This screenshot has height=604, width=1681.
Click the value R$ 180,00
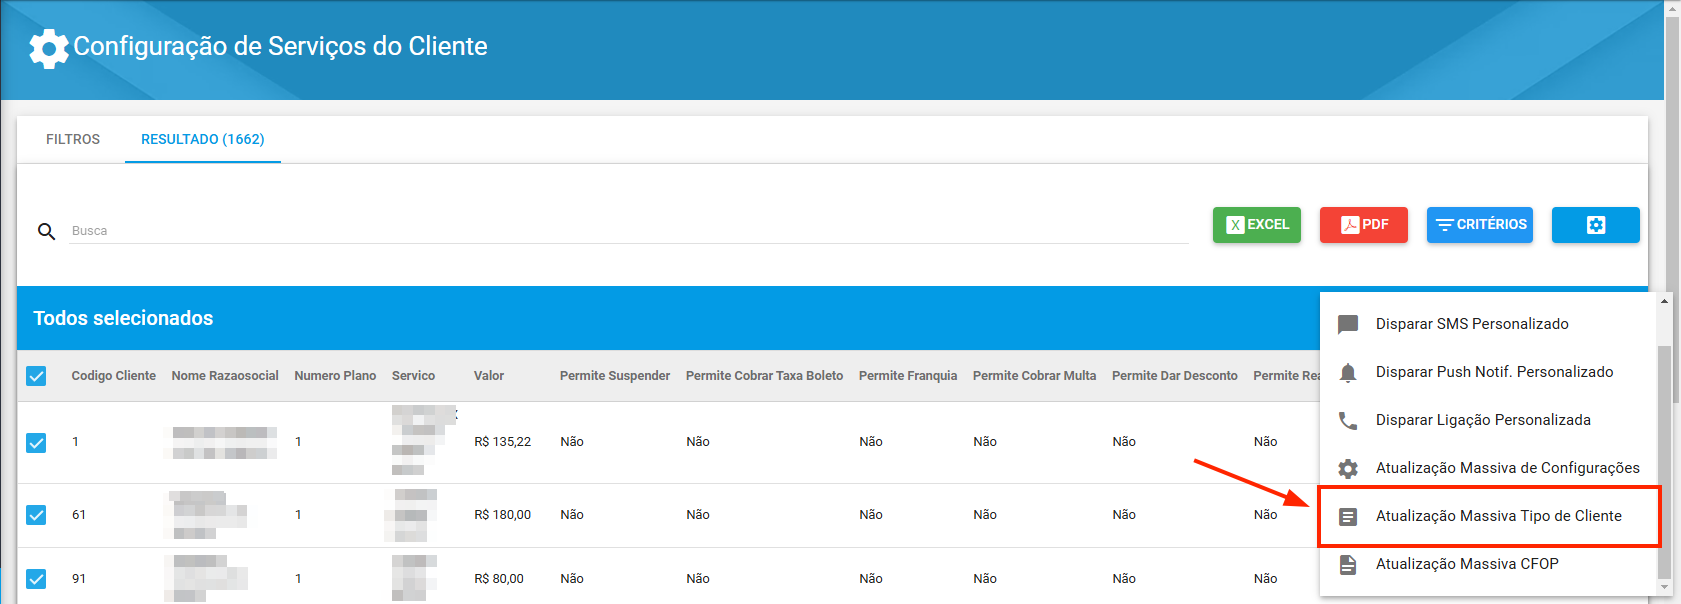pyautogui.click(x=503, y=515)
